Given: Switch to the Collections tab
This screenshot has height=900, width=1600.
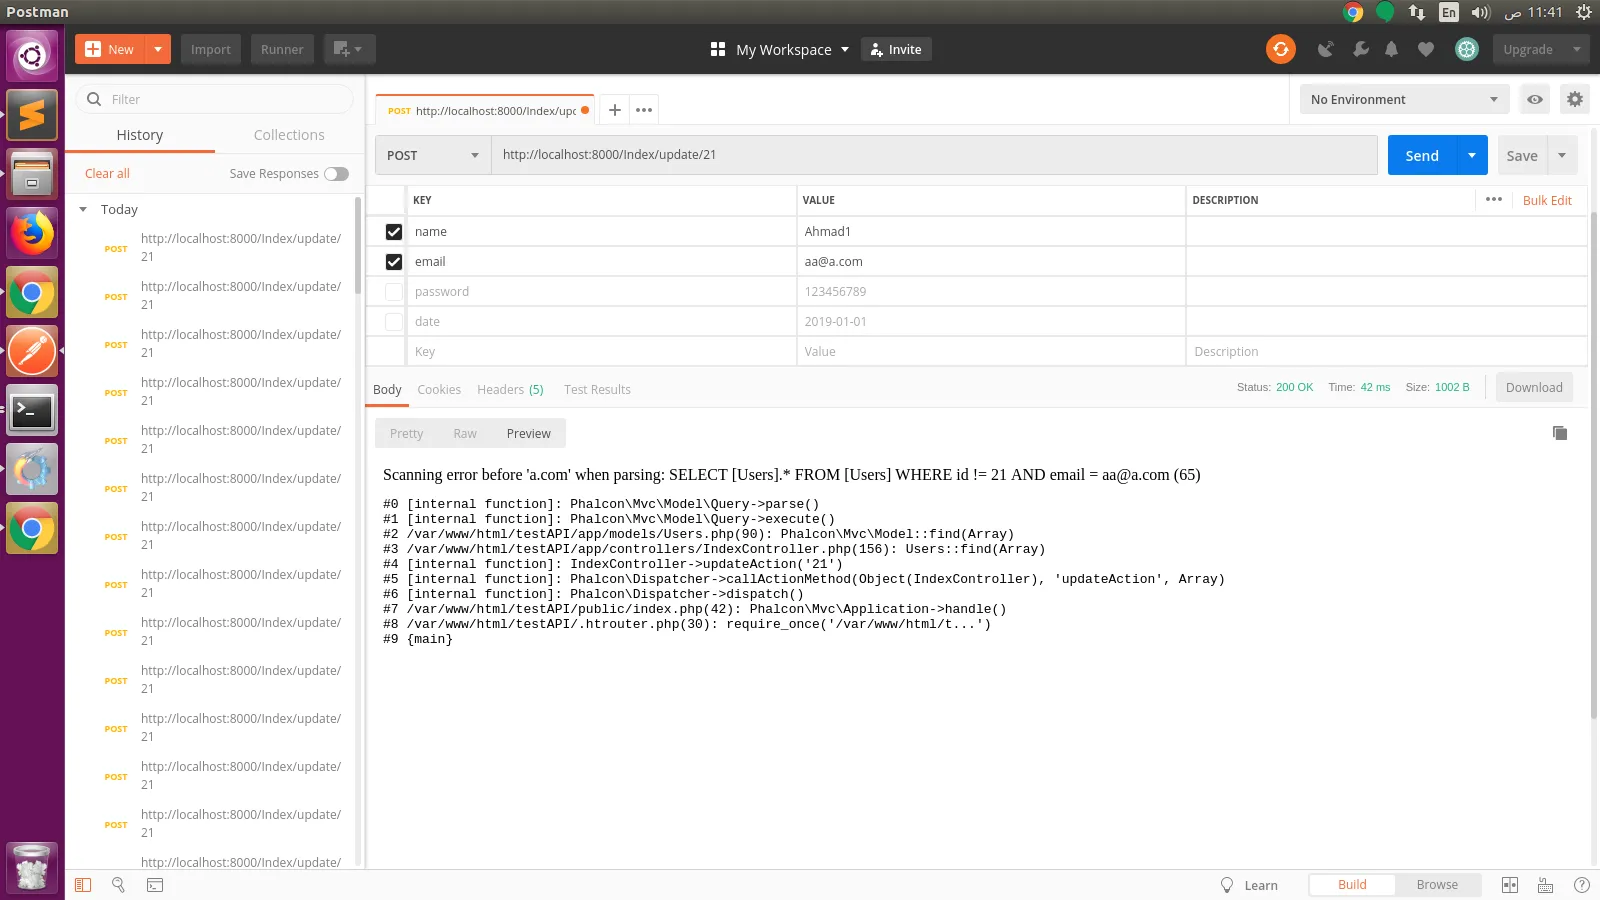Looking at the screenshot, I should [289, 135].
